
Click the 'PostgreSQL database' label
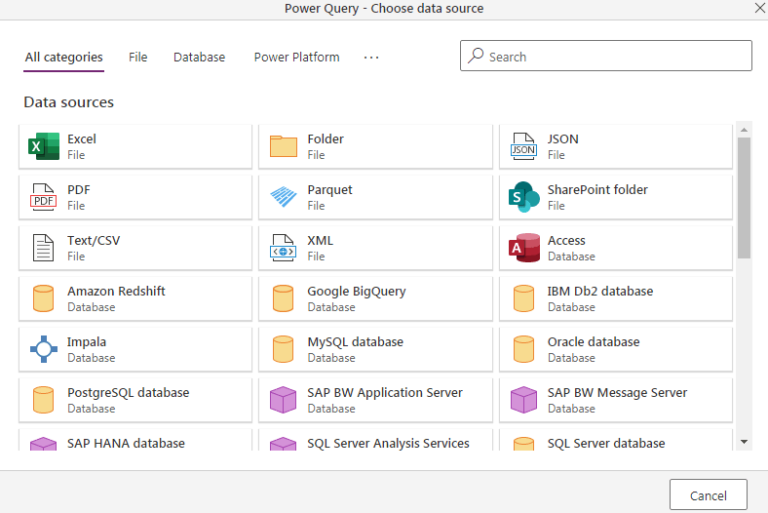pos(128,392)
